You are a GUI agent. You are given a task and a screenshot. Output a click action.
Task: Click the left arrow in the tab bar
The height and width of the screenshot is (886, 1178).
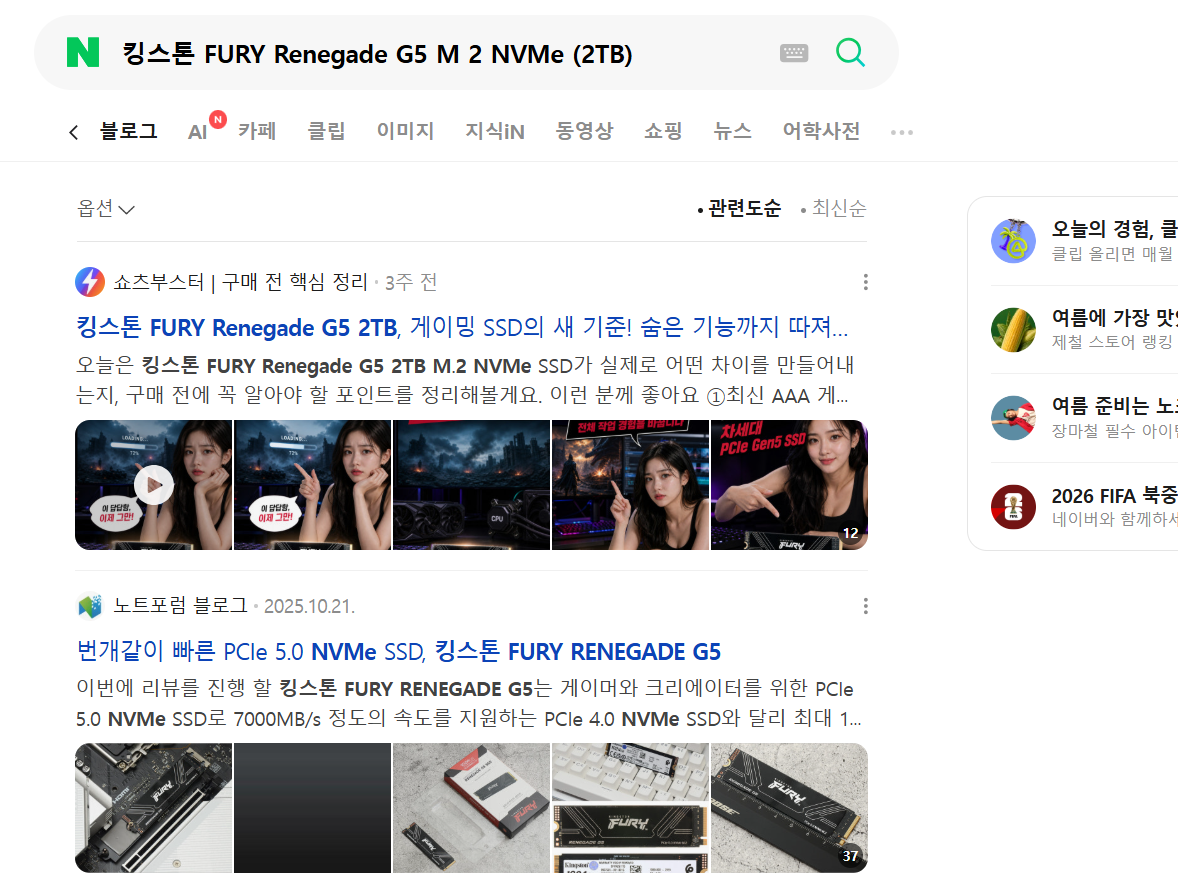click(x=73, y=132)
